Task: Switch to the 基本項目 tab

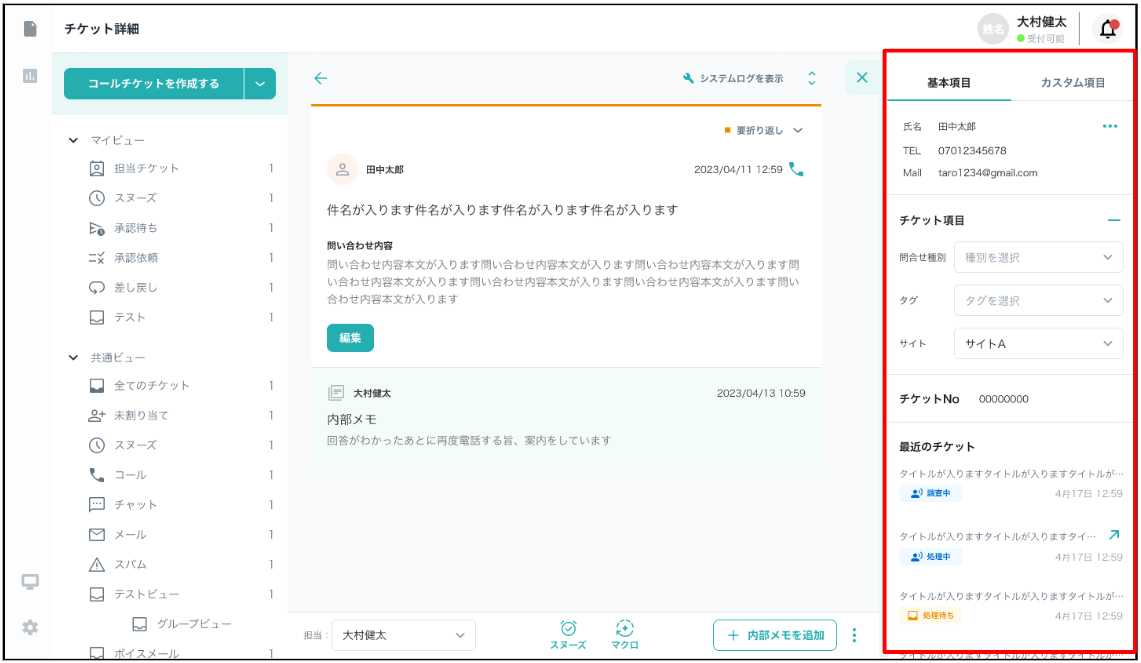Action: pos(949,82)
